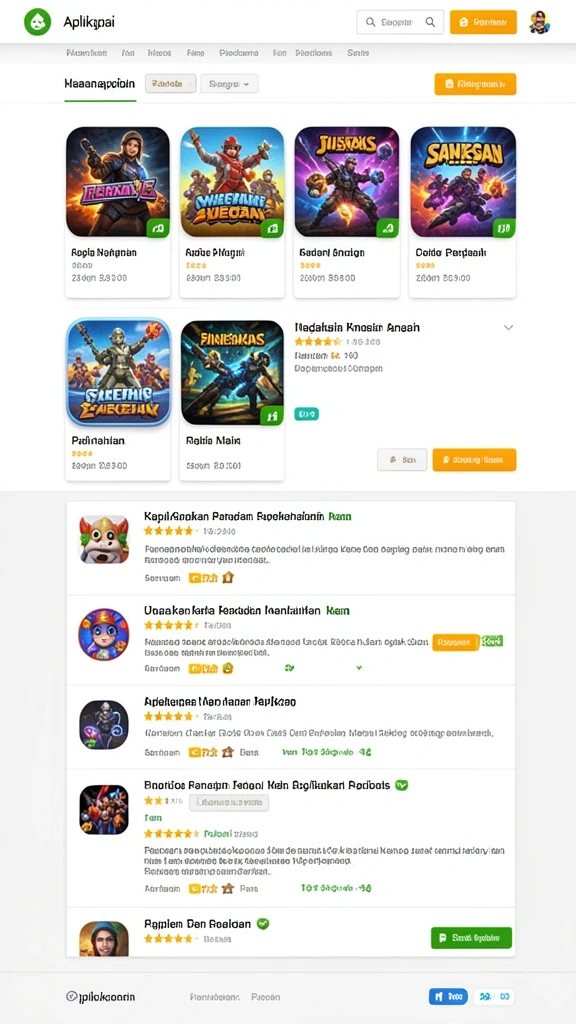The width and height of the screenshot is (576, 1024).
Task: Click the orange button in the top header
Action: (483, 22)
